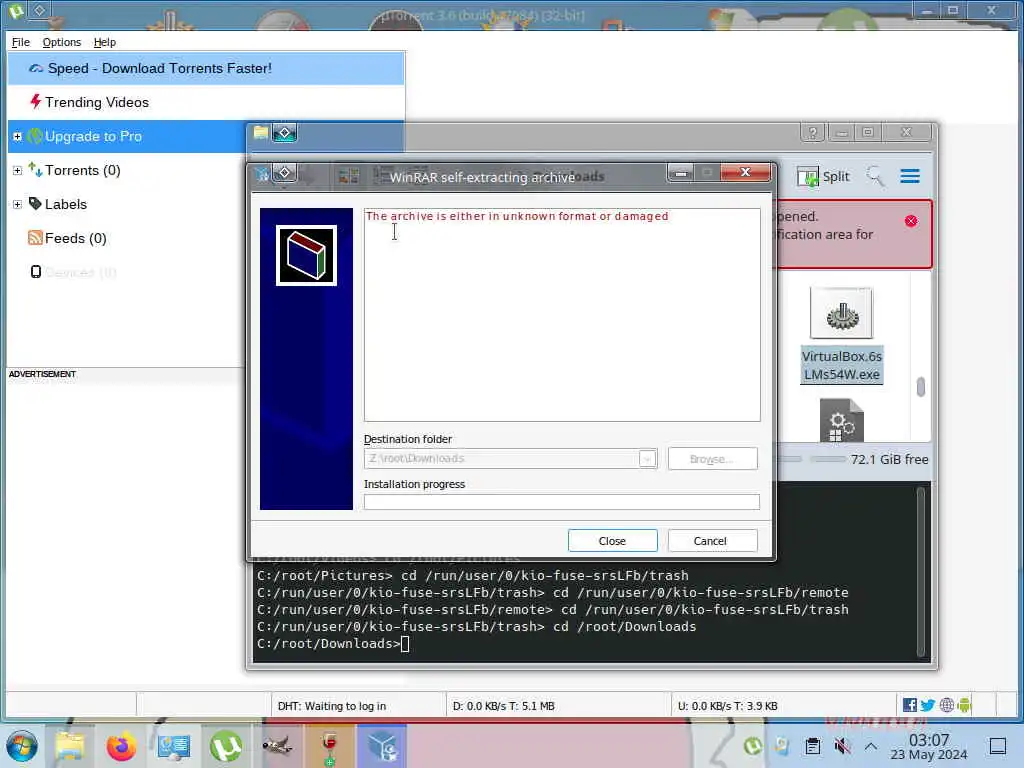Click the muted volume tray icon
Viewport: 1024px width, 768px height.
842,746
